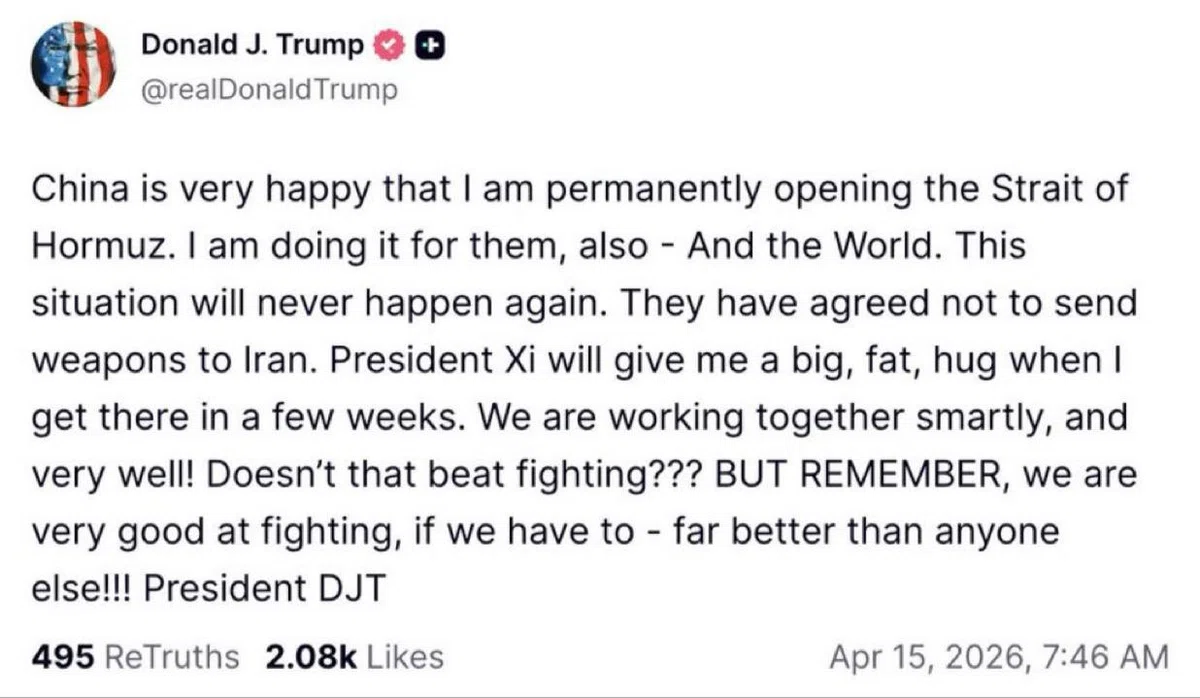Click the 7:46 AM time
This screenshot has height=698, width=1200.
click(1104, 657)
